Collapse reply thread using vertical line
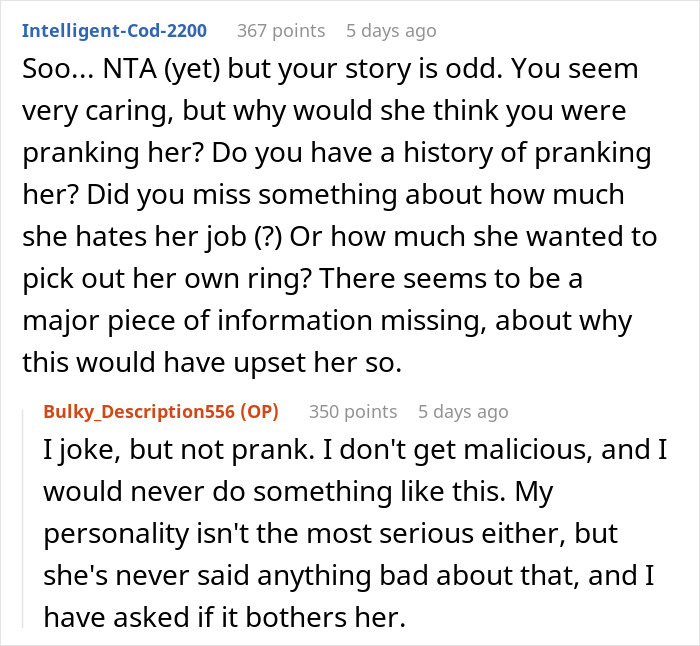The width and height of the screenshot is (700, 646). tap(23, 518)
